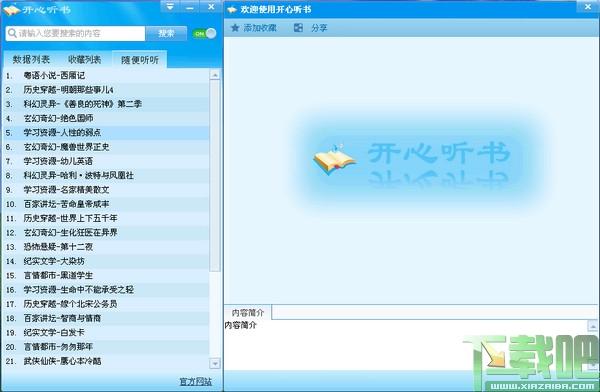This screenshot has height=392, width=600.
Task: Select 学习资源-人性的弱点 entry
Action: (107, 132)
